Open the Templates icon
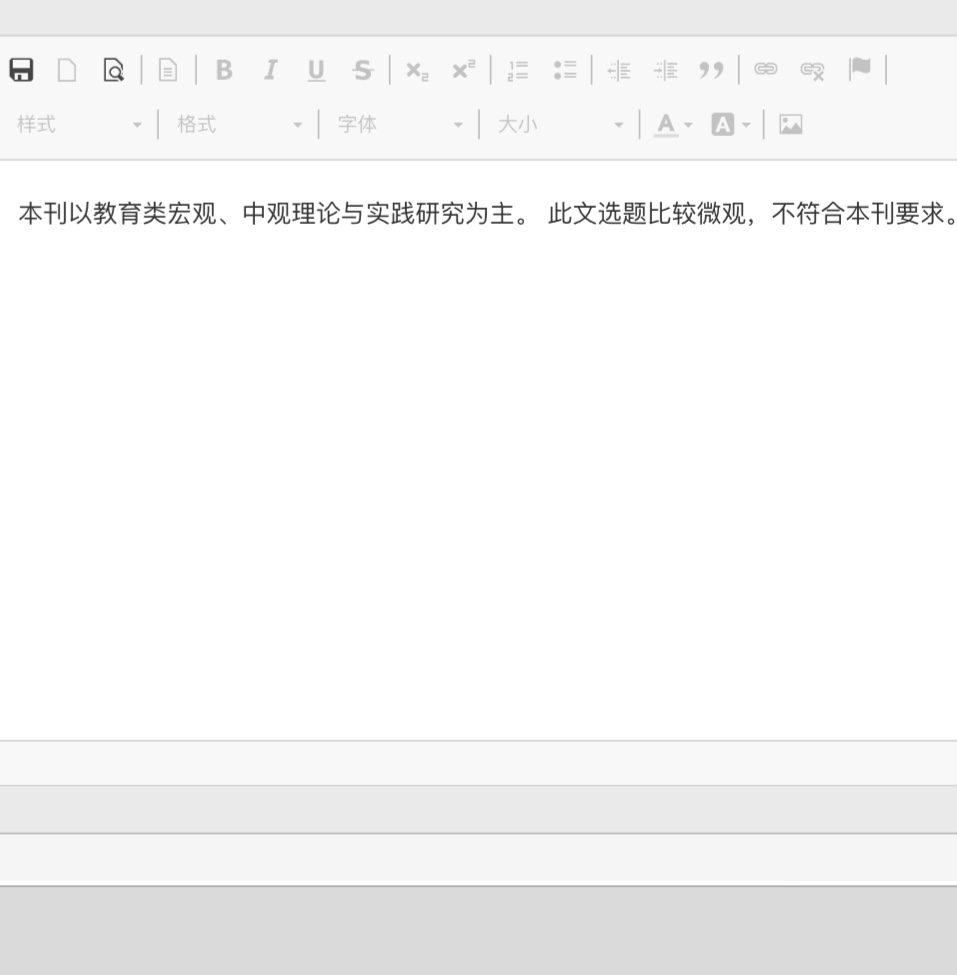This screenshot has width=957, height=975. (x=168, y=70)
